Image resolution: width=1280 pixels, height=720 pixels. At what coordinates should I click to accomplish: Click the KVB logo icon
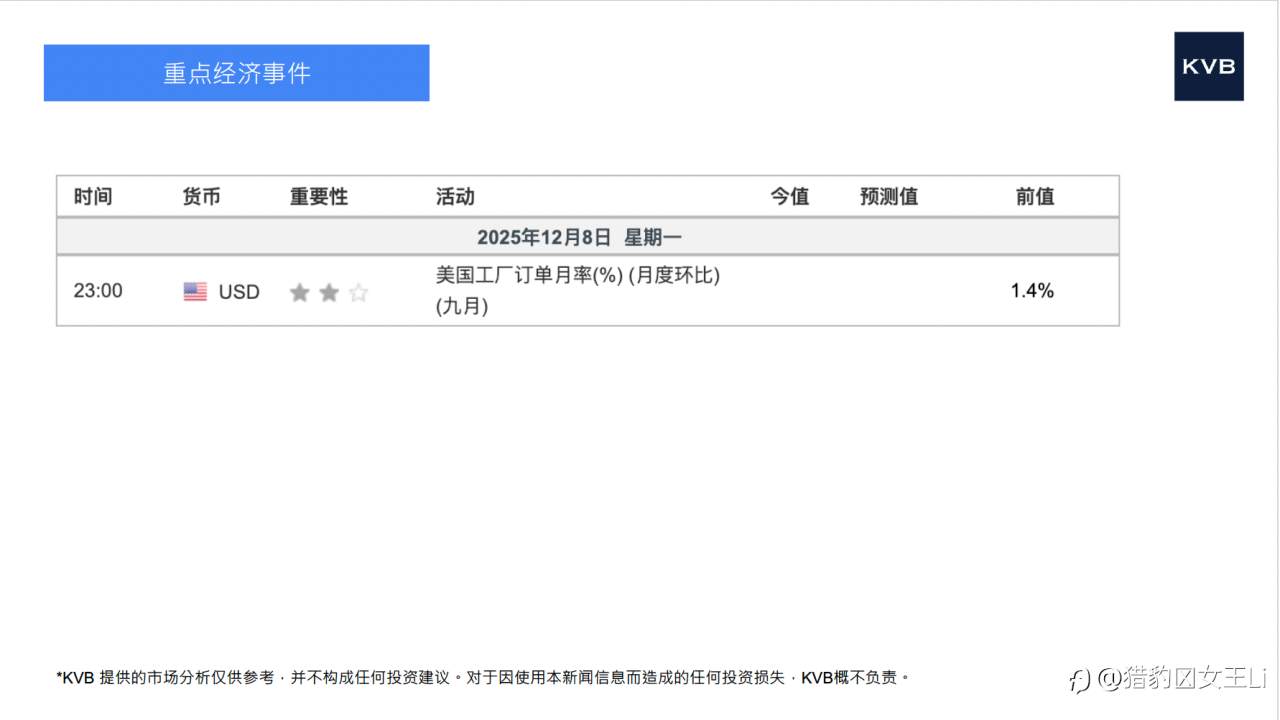pos(1209,66)
